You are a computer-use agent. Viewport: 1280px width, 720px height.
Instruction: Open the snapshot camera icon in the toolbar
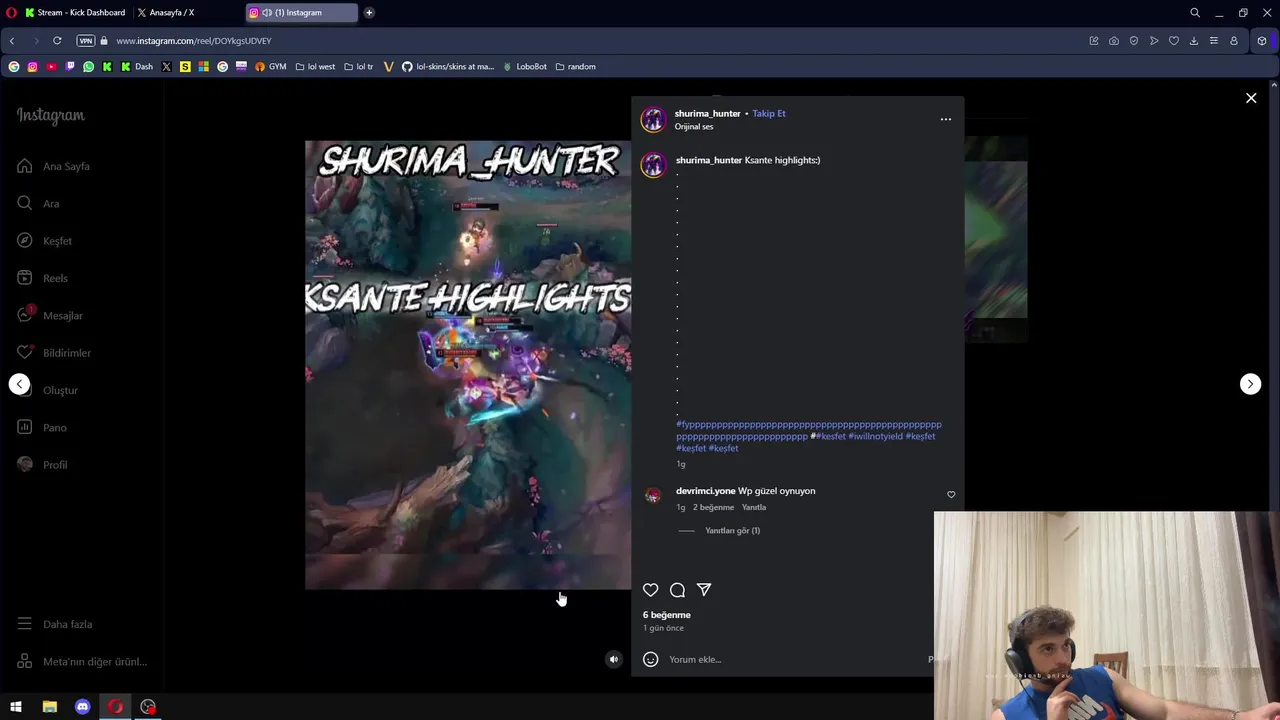click(1114, 41)
